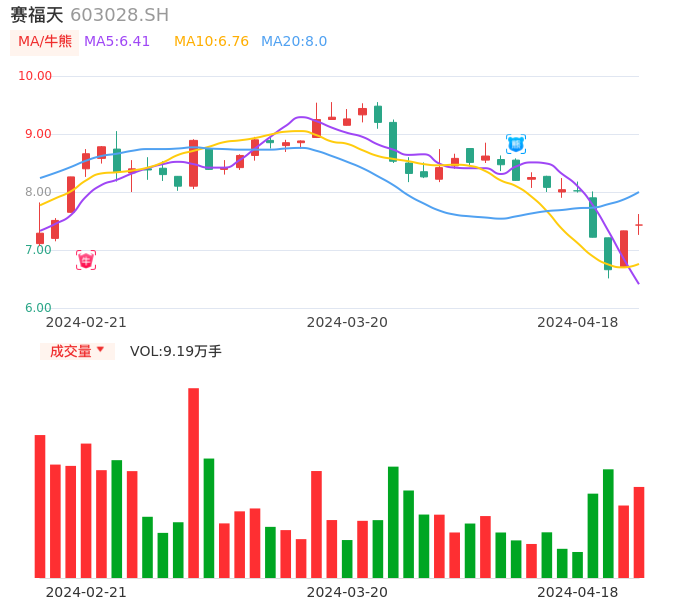
Task: Click the VOL:9.19万手 volume readout
Action: pyautogui.click(x=176, y=351)
